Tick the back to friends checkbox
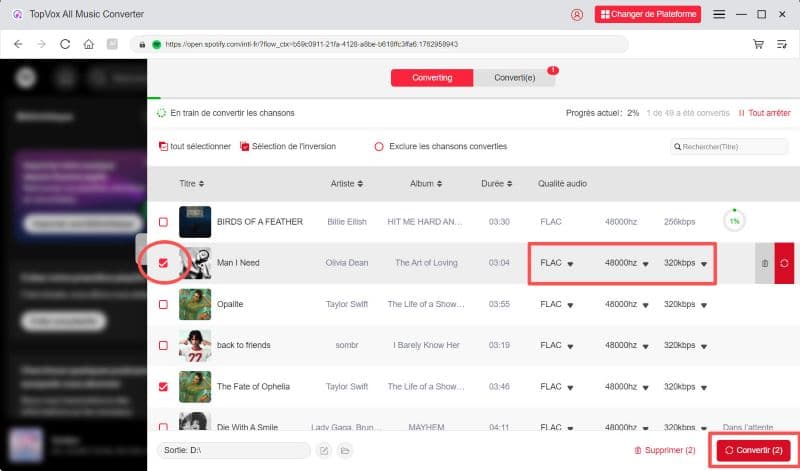800x471 pixels. coord(163,345)
